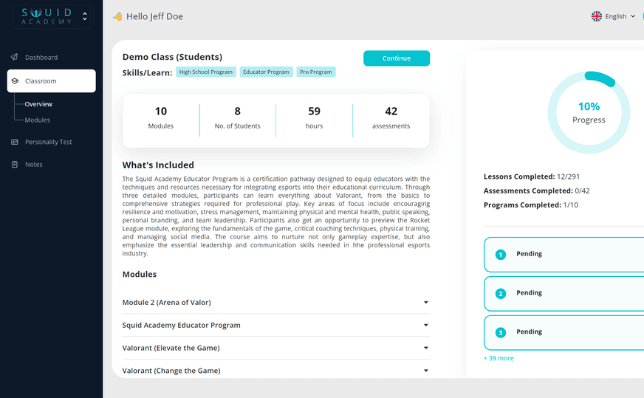This screenshot has width=644, height=398.
Task: Open the Modules sub-item in sidebar
Action: click(x=37, y=120)
